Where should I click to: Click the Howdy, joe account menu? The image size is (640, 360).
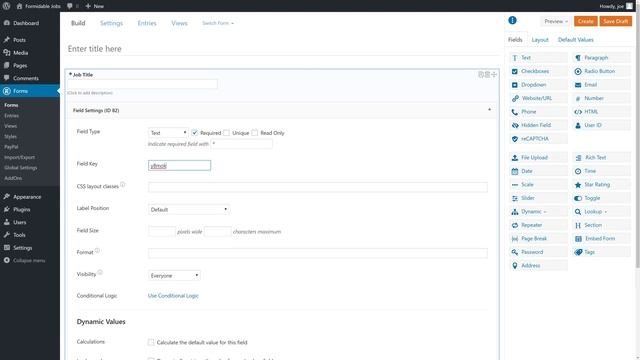(616, 6)
